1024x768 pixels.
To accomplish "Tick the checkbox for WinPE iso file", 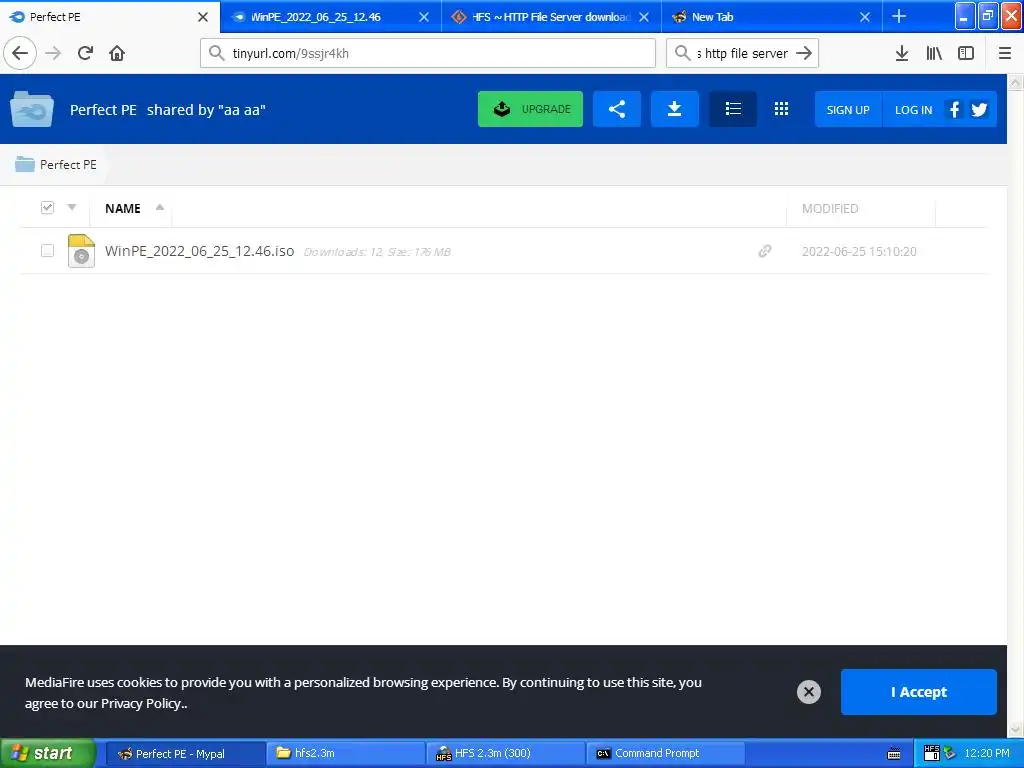I will coord(47,251).
